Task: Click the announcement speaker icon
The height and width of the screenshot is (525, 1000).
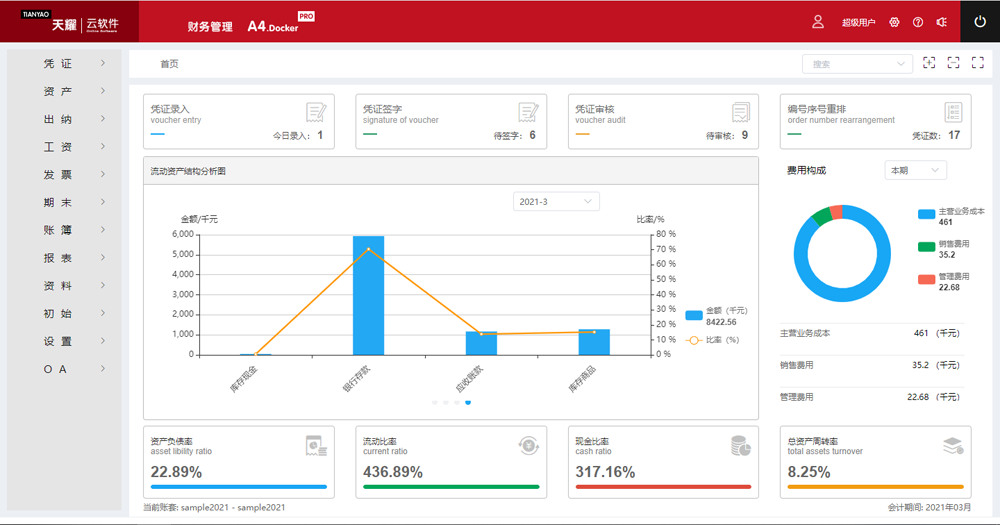Action: [x=941, y=22]
